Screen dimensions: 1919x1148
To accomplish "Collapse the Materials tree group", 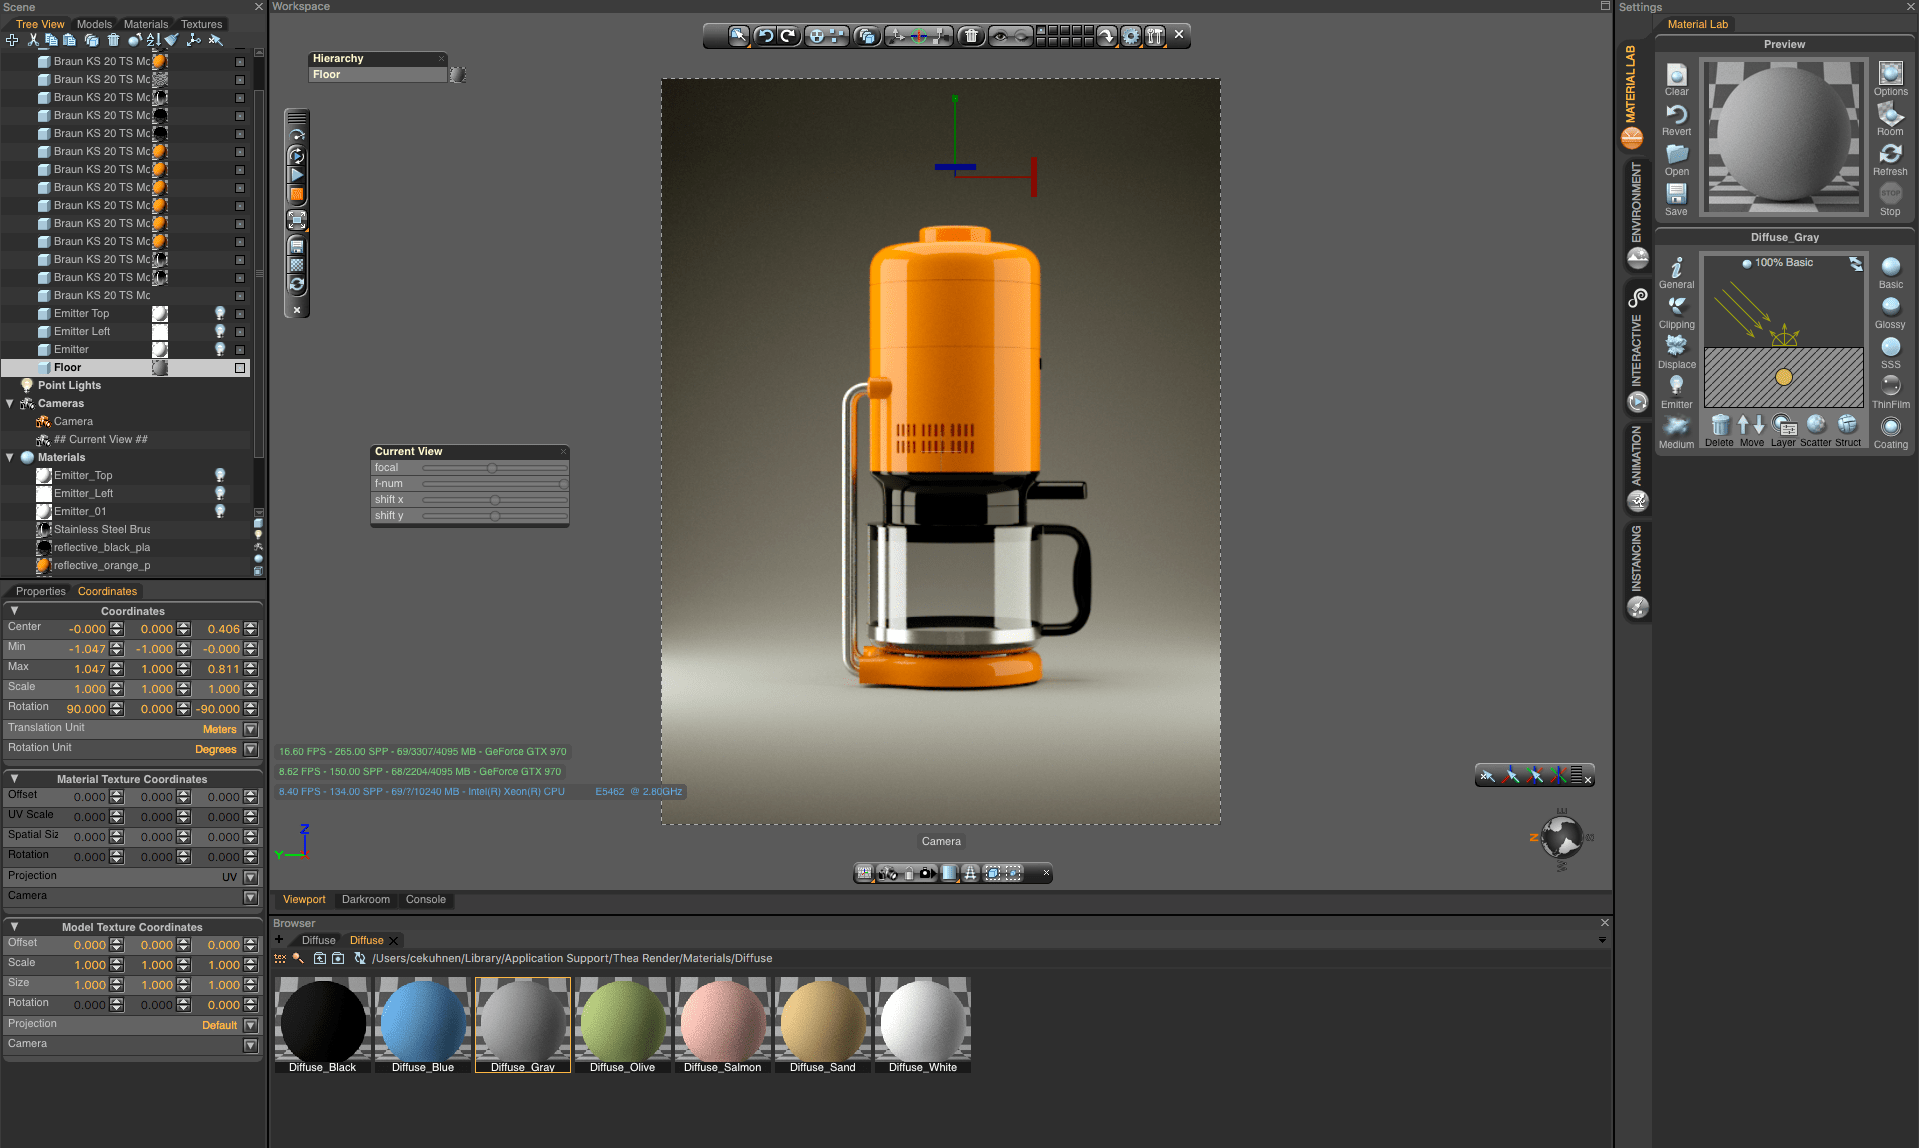I will click(10, 458).
